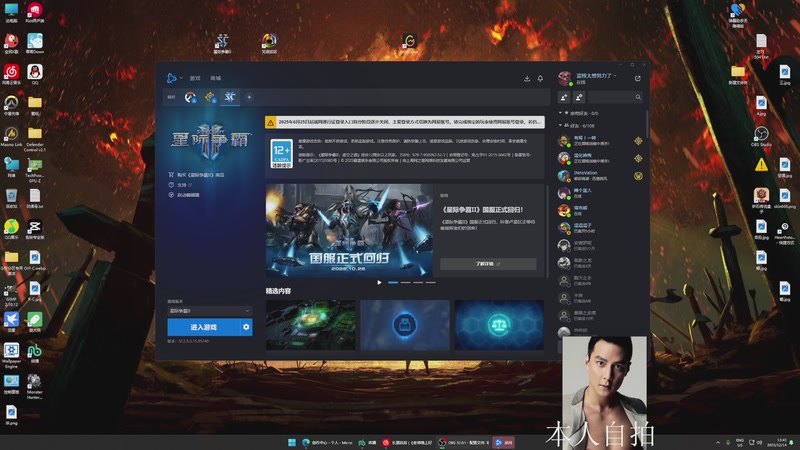
Task: Switch to the OBS taskbar window
Action: pyautogui.click(x=464, y=442)
